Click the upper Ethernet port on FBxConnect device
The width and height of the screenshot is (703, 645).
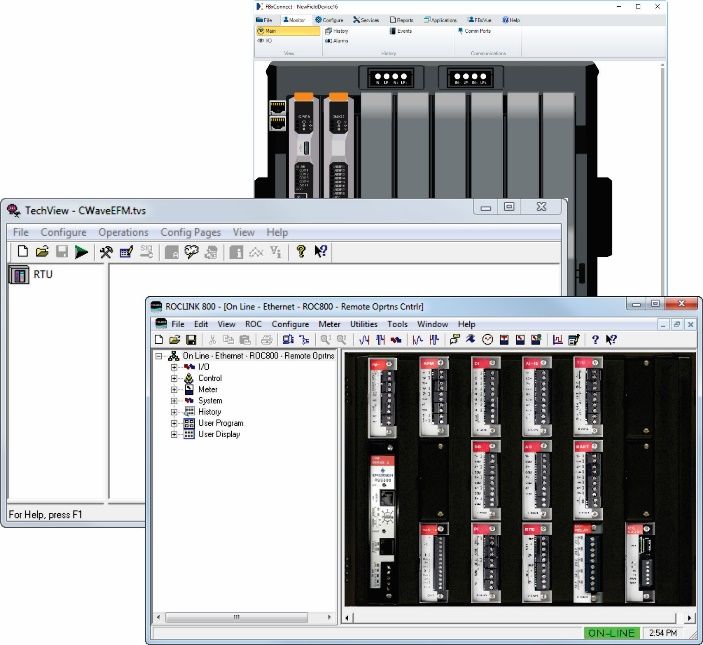pos(277,108)
